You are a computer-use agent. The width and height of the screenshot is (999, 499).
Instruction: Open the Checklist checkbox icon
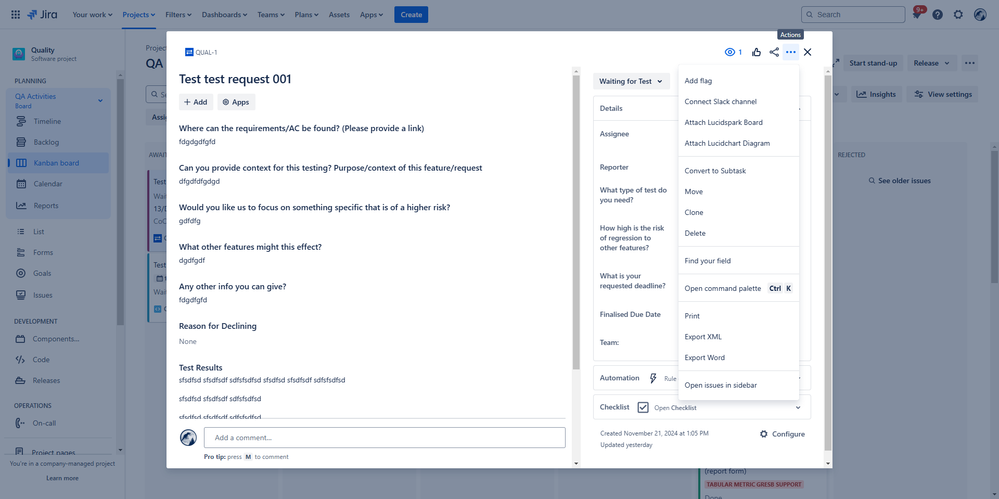pos(643,407)
